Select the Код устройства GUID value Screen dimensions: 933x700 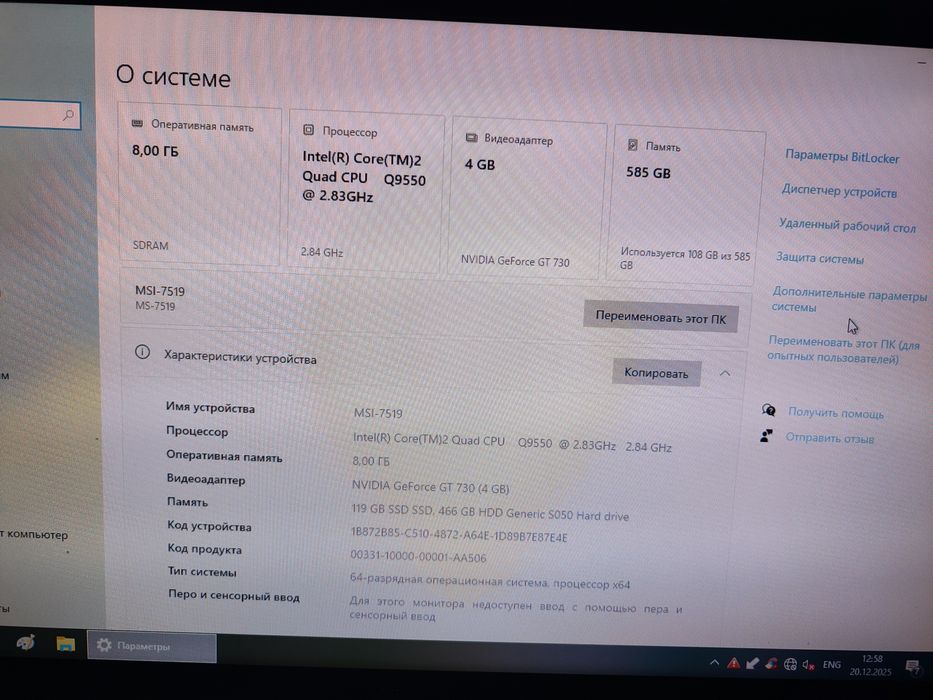[x=459, y=535]
